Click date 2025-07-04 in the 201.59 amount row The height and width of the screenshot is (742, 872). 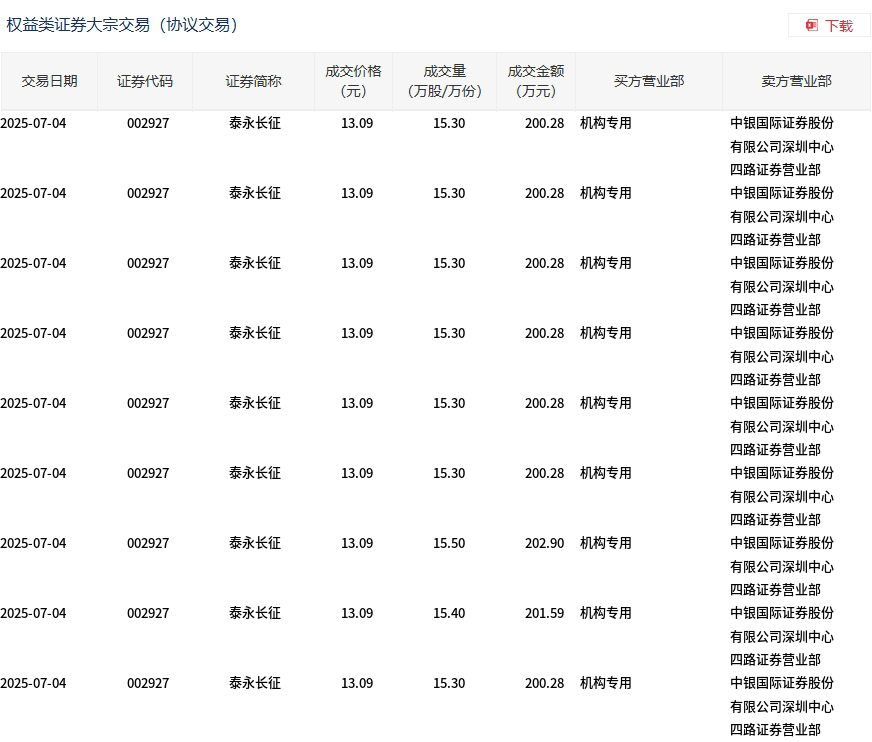33,614
